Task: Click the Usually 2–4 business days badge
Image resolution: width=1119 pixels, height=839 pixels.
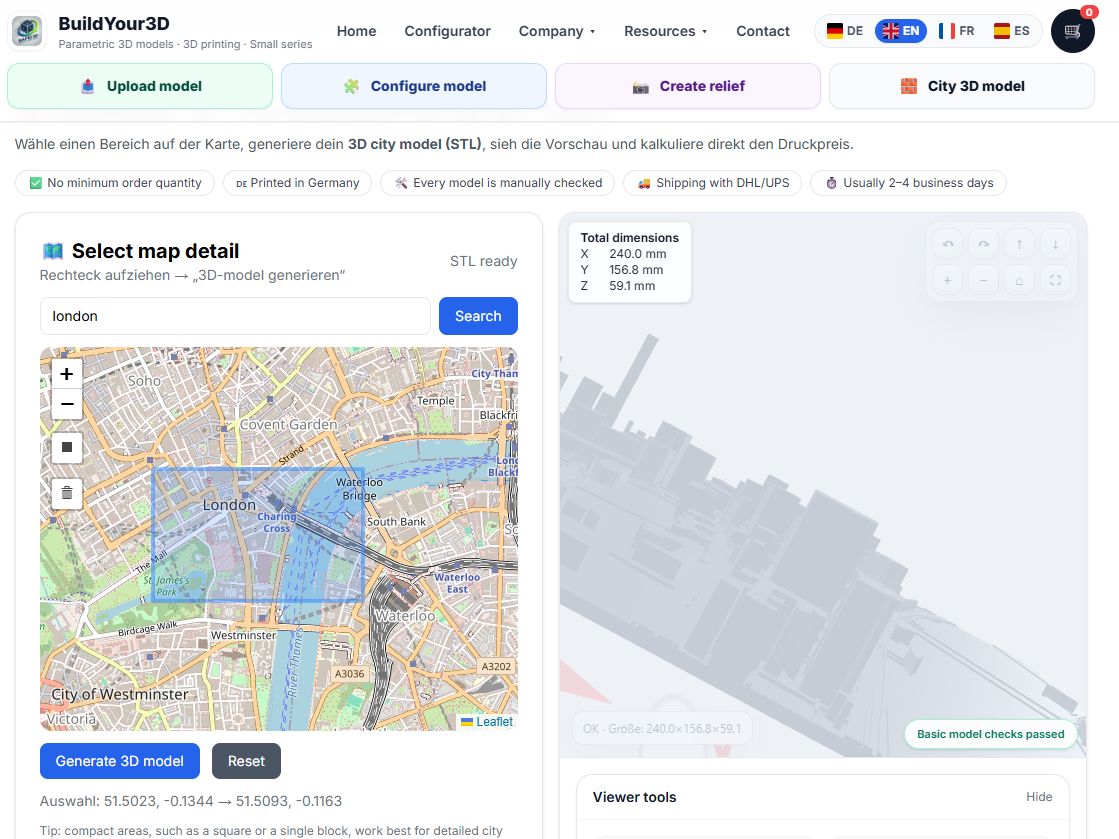Action: (x=908, y=183)
